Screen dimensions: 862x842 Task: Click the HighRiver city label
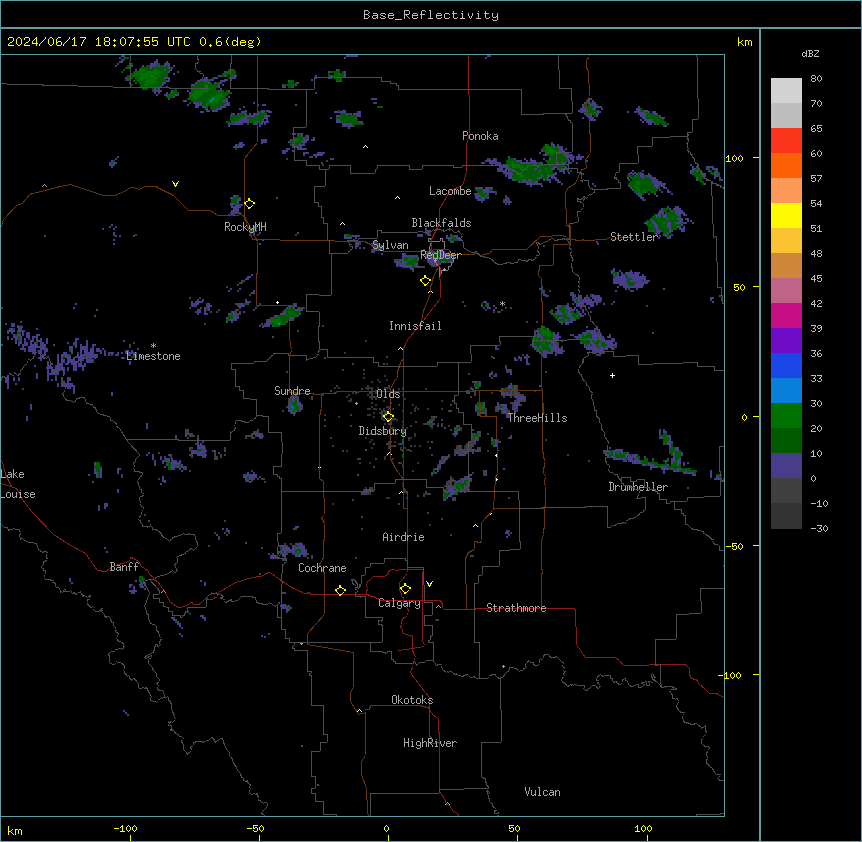[430, 743]
